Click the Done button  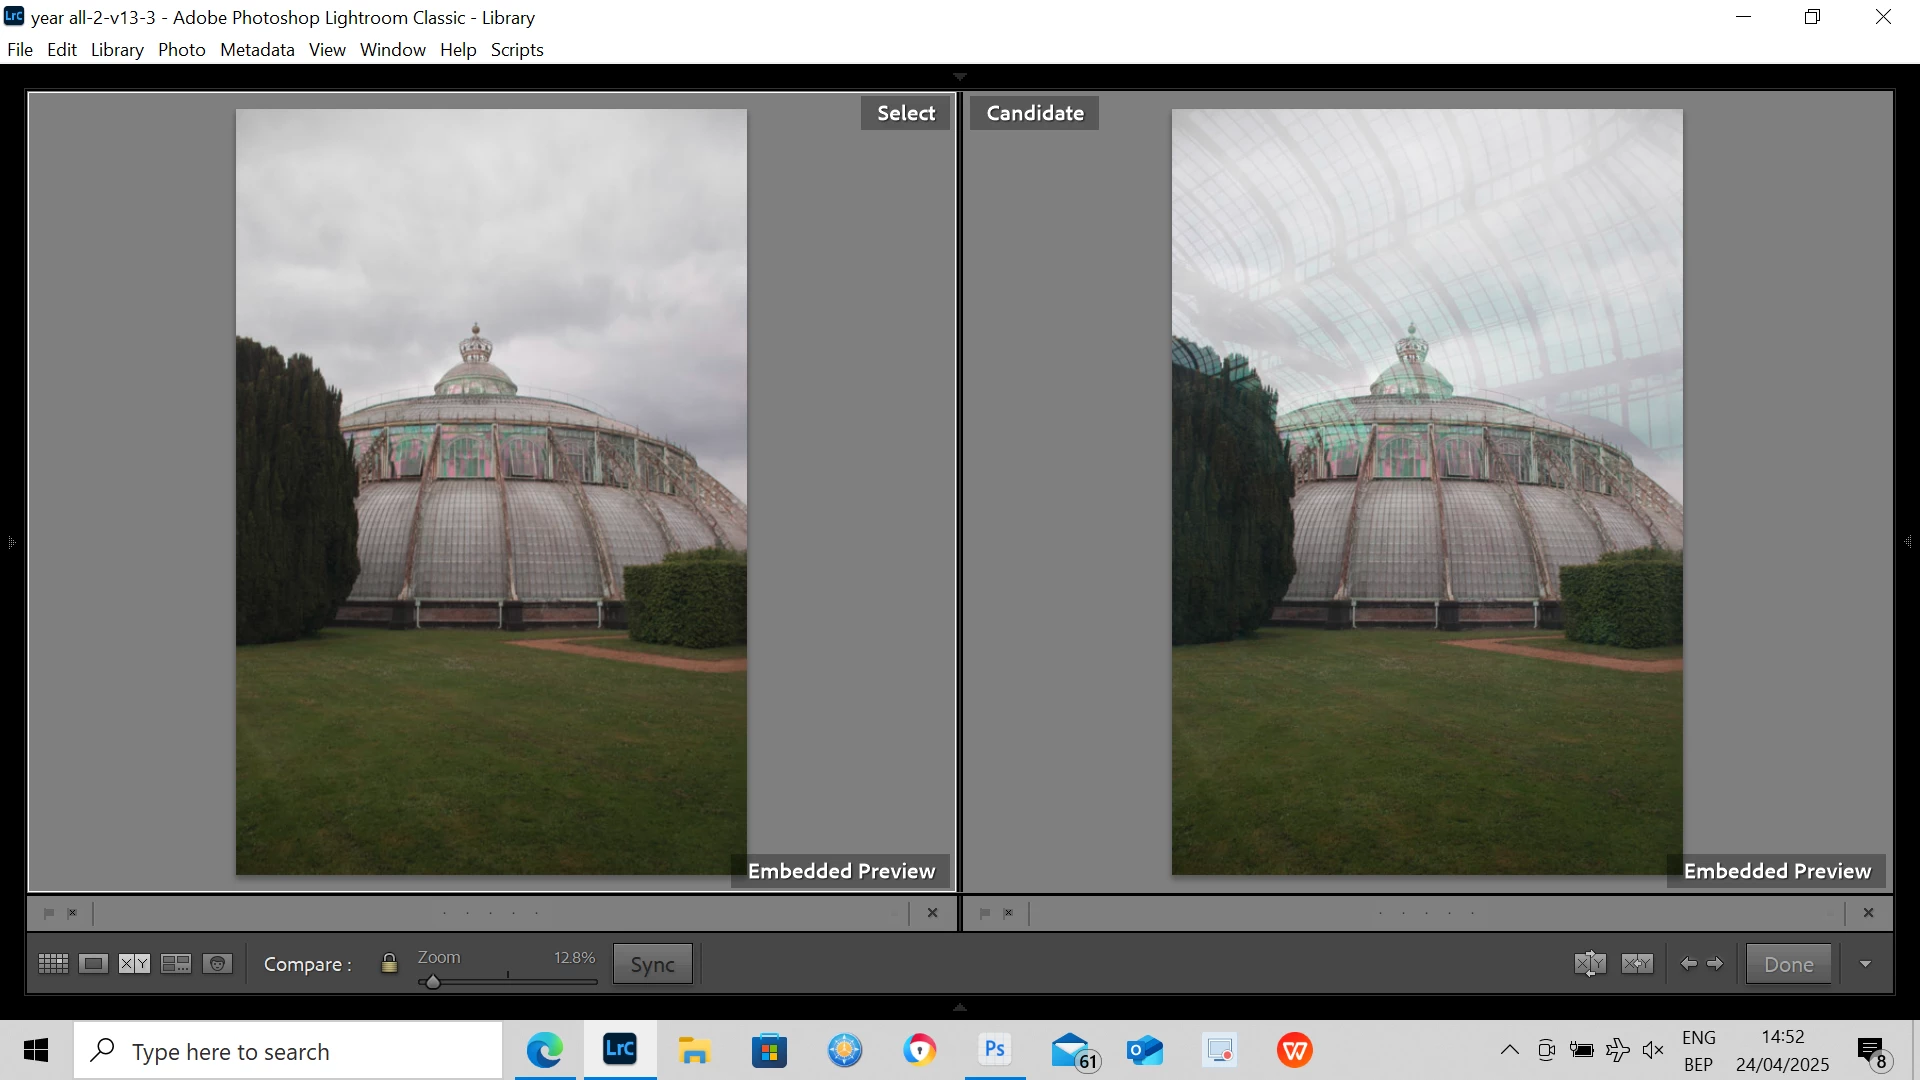1788,965
